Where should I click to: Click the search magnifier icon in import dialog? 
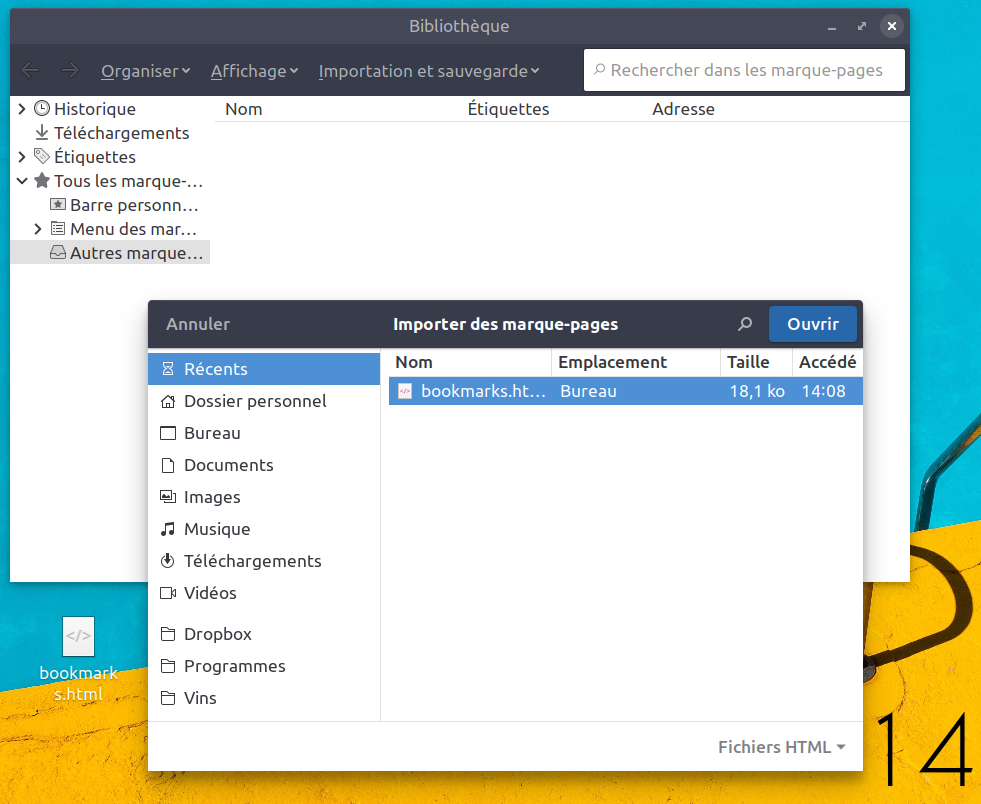click(744, 324)
